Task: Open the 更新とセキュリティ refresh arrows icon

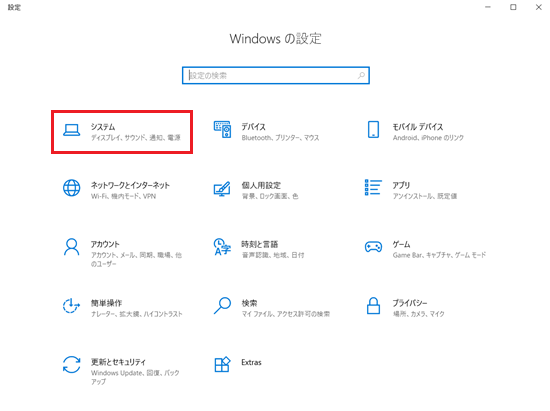Action: 72,365
